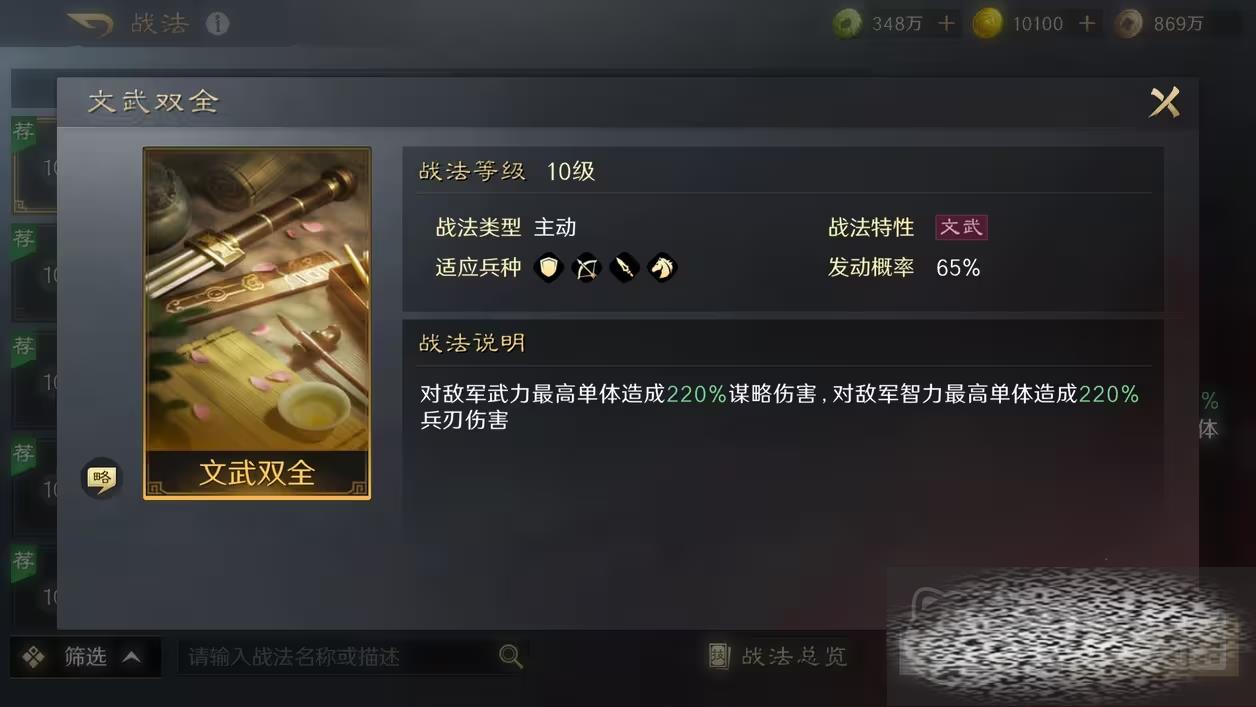Add gold with the plus beside 10100

(x=1087, y=24)
